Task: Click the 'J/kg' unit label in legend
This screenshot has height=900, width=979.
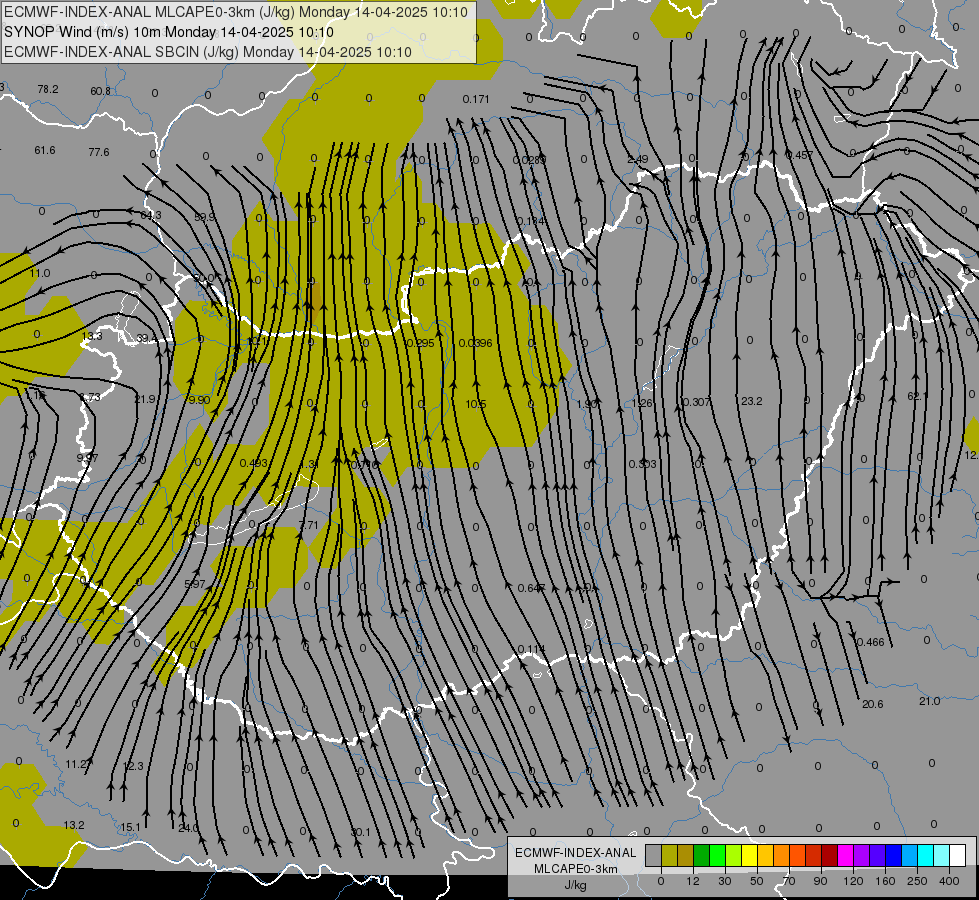Action: point(576,884)
